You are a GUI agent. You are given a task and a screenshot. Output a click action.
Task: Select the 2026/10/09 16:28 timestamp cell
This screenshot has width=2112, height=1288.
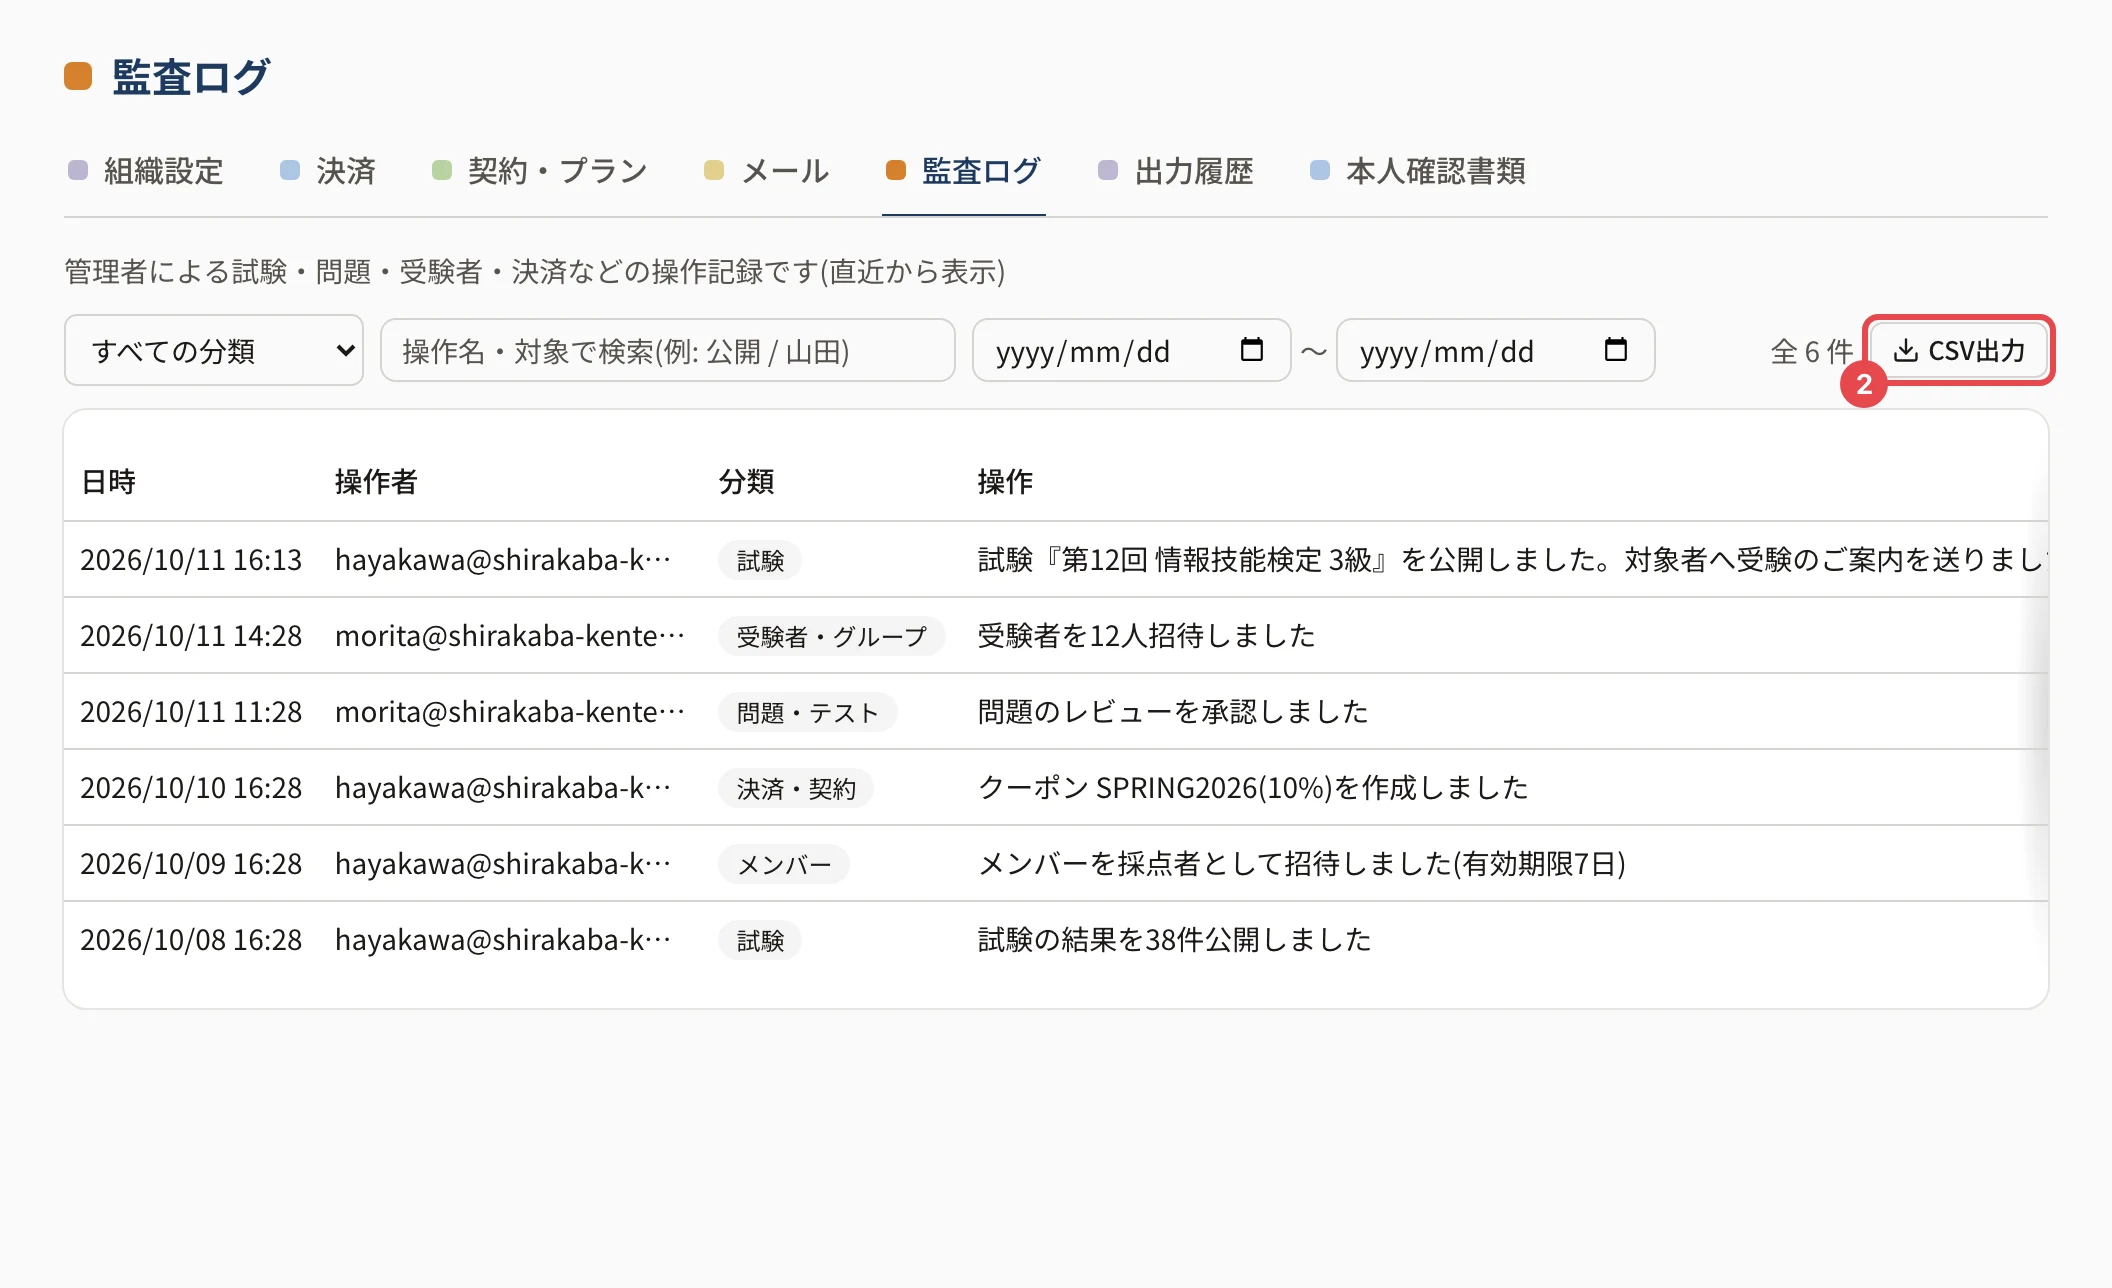pyautogui.click(x=191, y=864)
